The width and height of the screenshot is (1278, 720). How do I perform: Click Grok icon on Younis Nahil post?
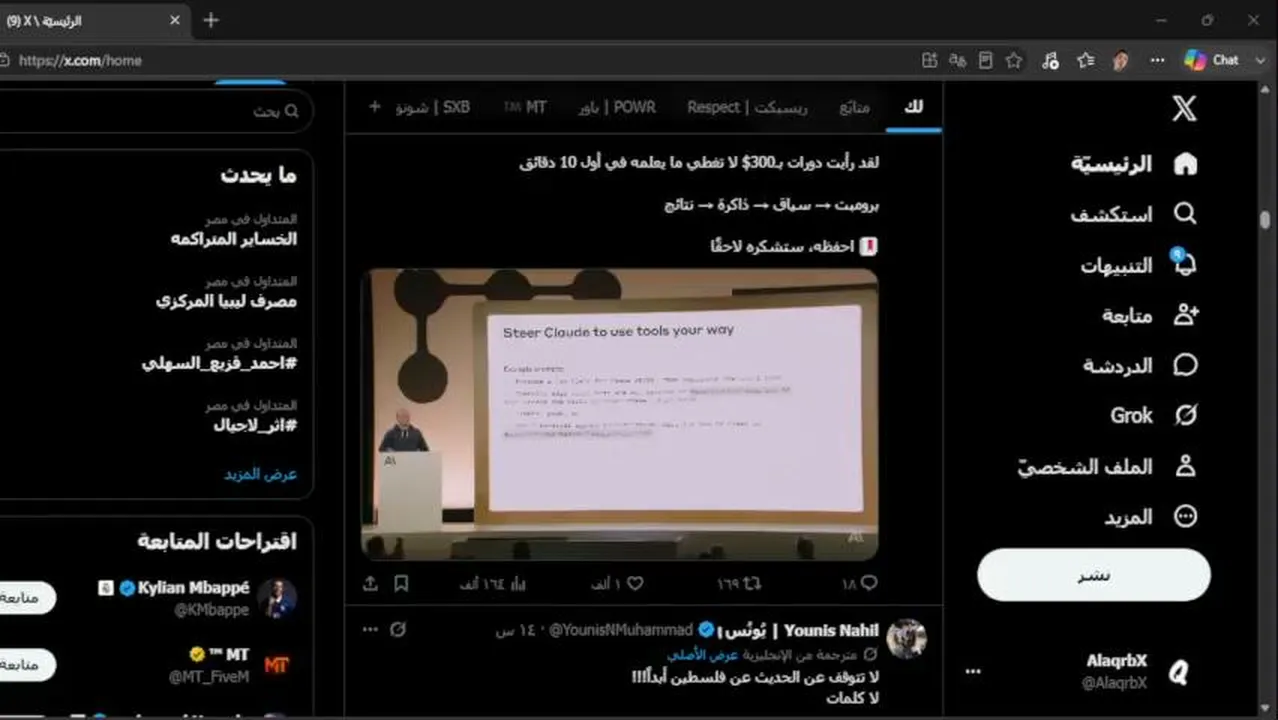coord(398,630)
